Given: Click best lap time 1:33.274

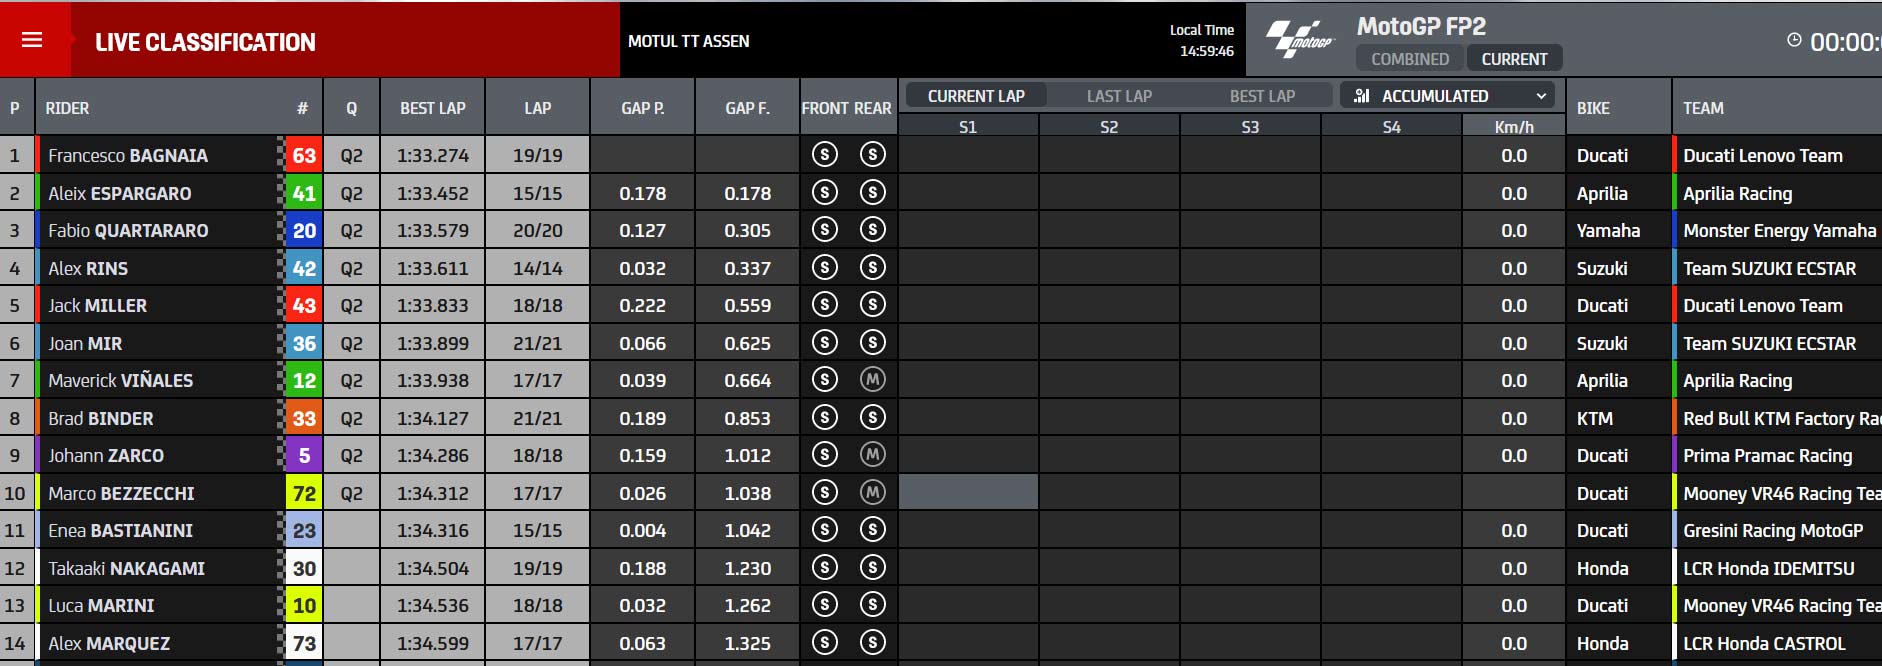Looking at the screenshot, I should pos(433,155).
